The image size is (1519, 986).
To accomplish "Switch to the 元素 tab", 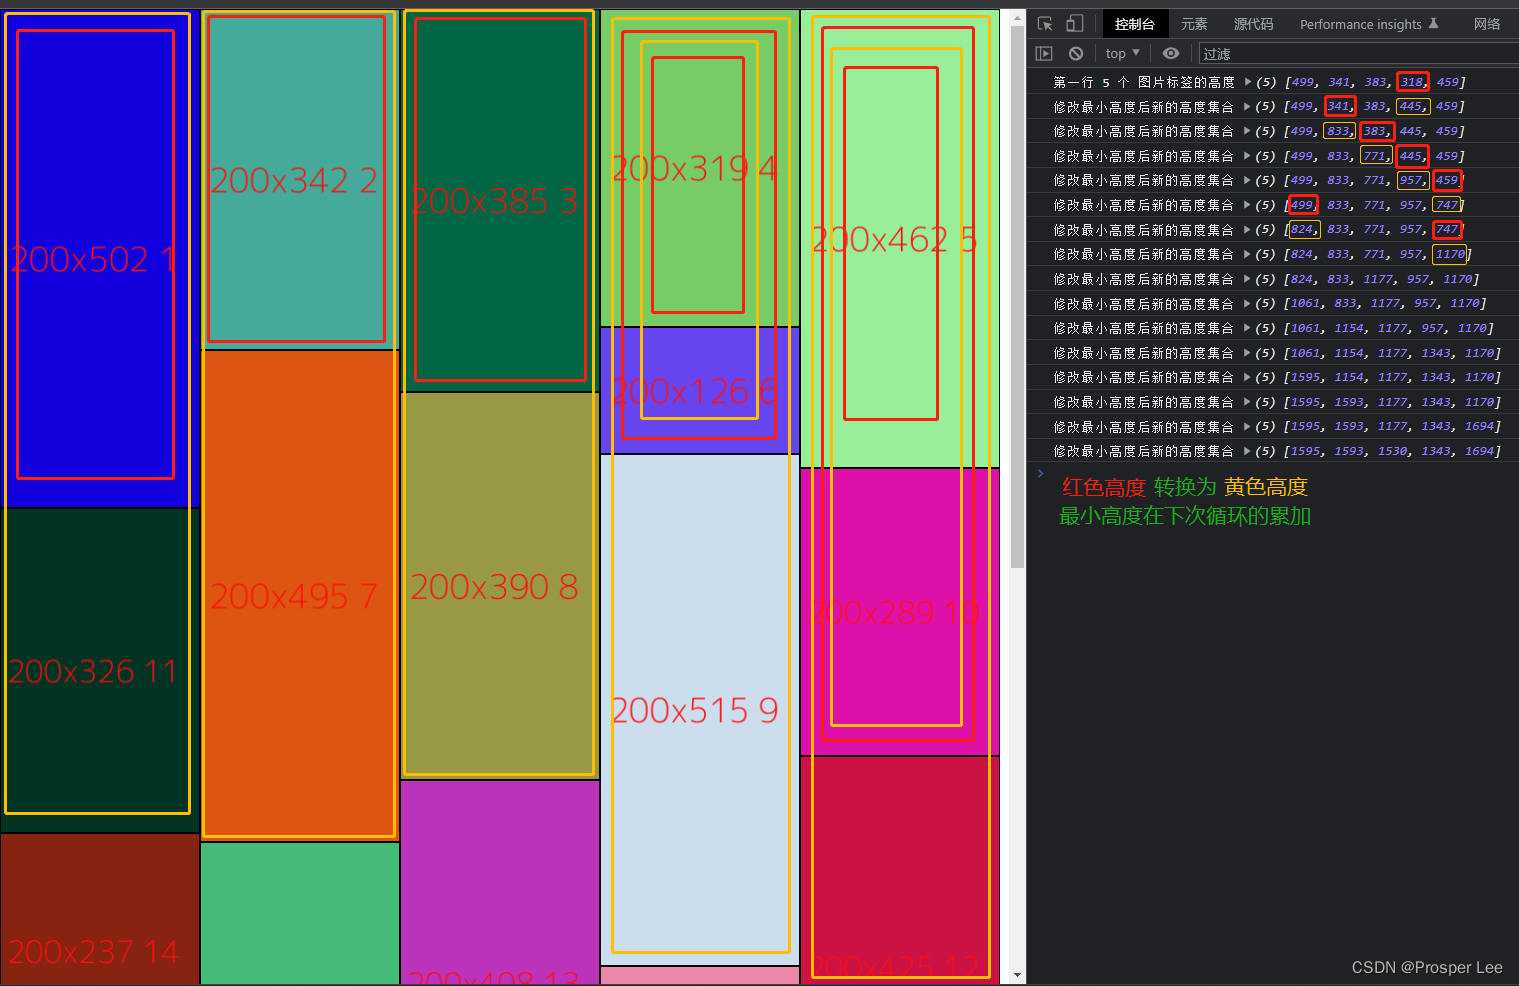I will [x=1194, y=24].
